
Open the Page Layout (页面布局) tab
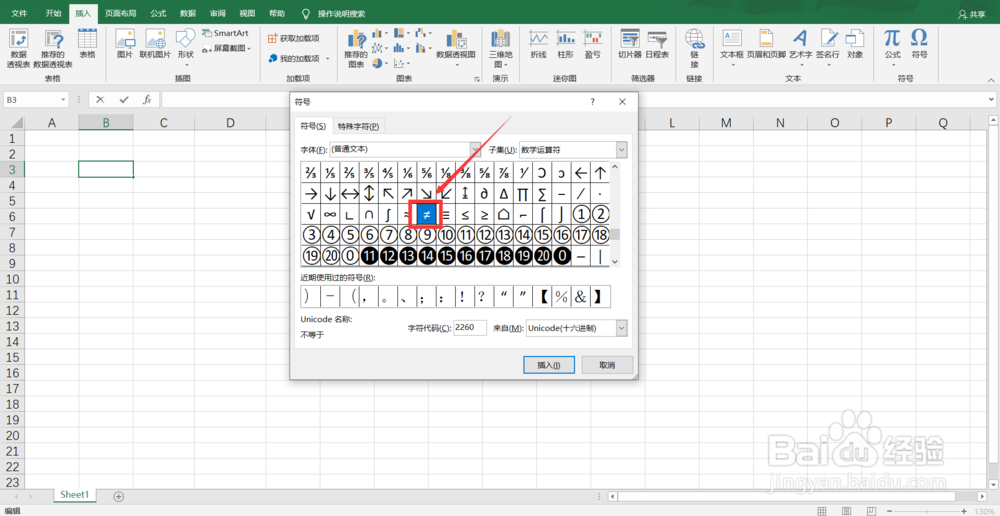121,13
